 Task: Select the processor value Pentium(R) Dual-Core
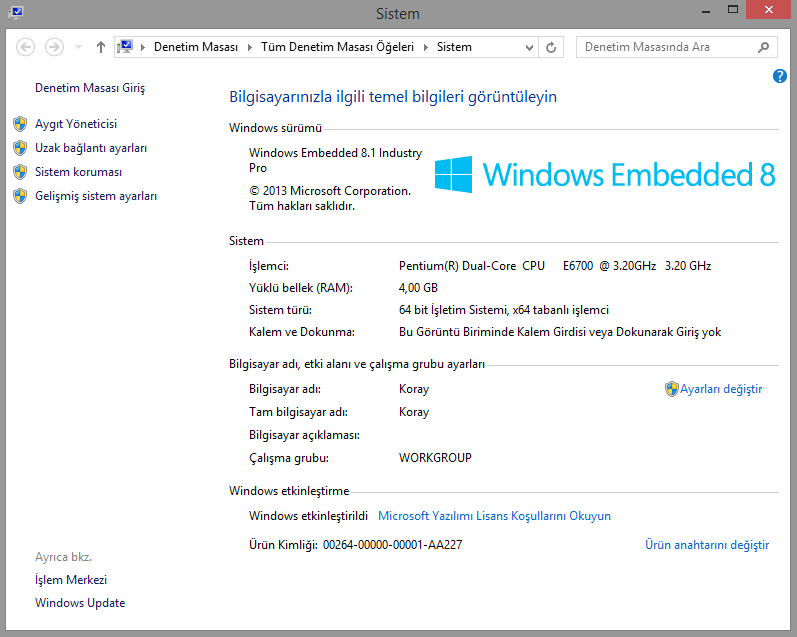457,266
